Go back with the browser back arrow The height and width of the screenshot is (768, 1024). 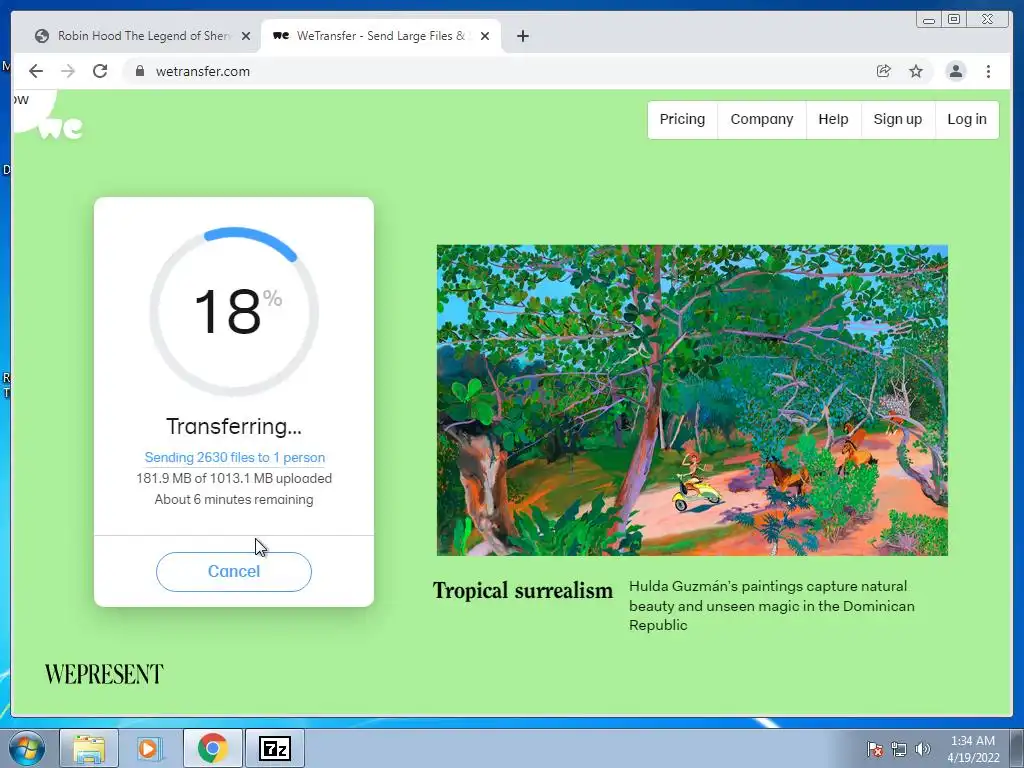36,71
